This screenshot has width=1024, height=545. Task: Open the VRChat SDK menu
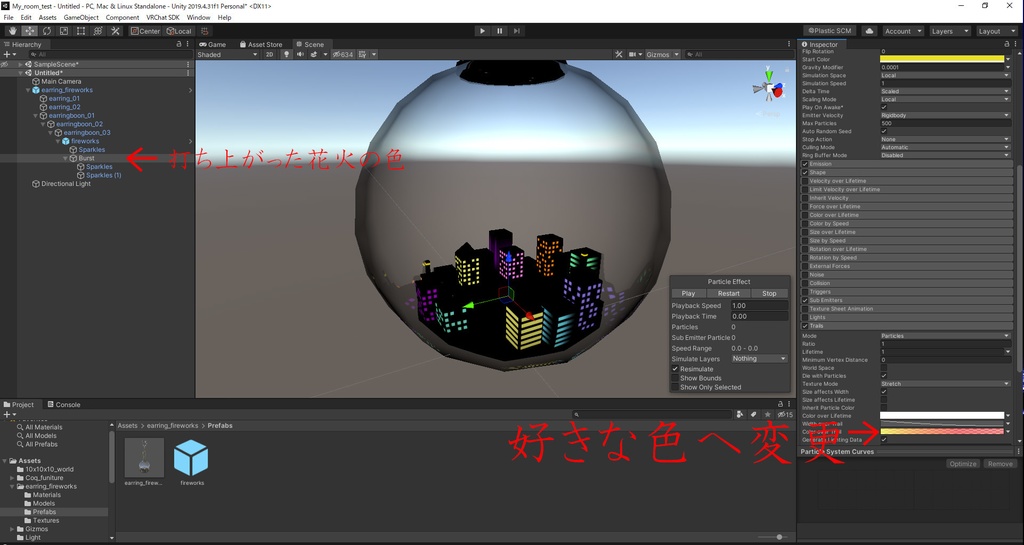(163, 18)
